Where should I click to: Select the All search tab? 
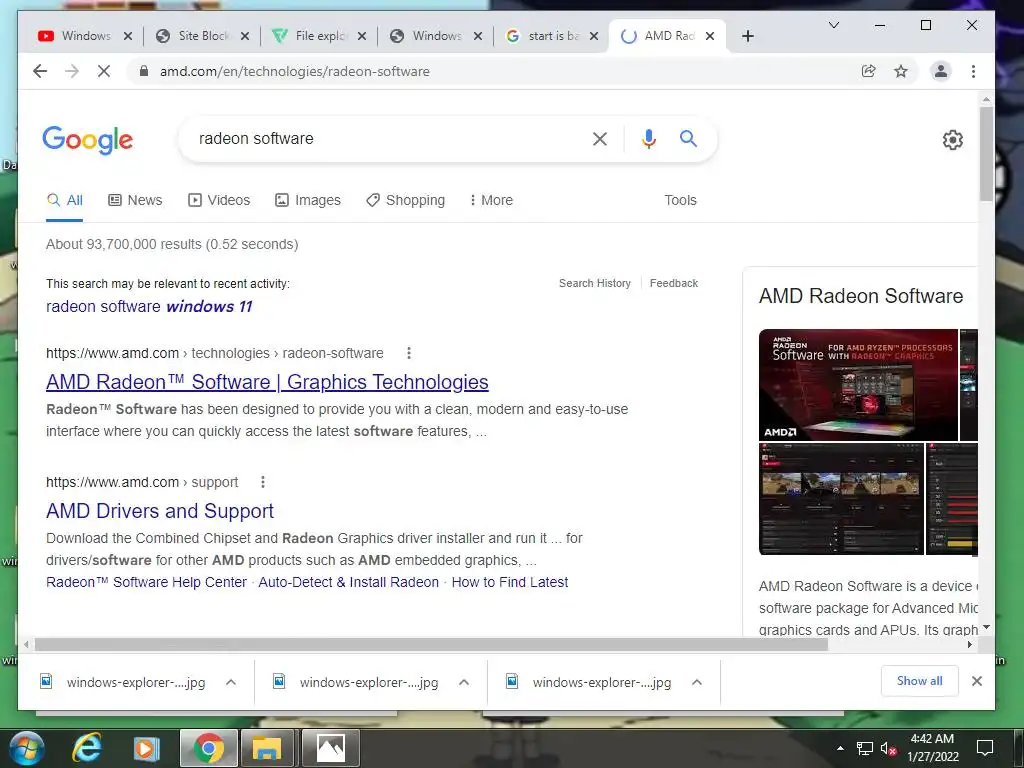[x=65, y=200]
